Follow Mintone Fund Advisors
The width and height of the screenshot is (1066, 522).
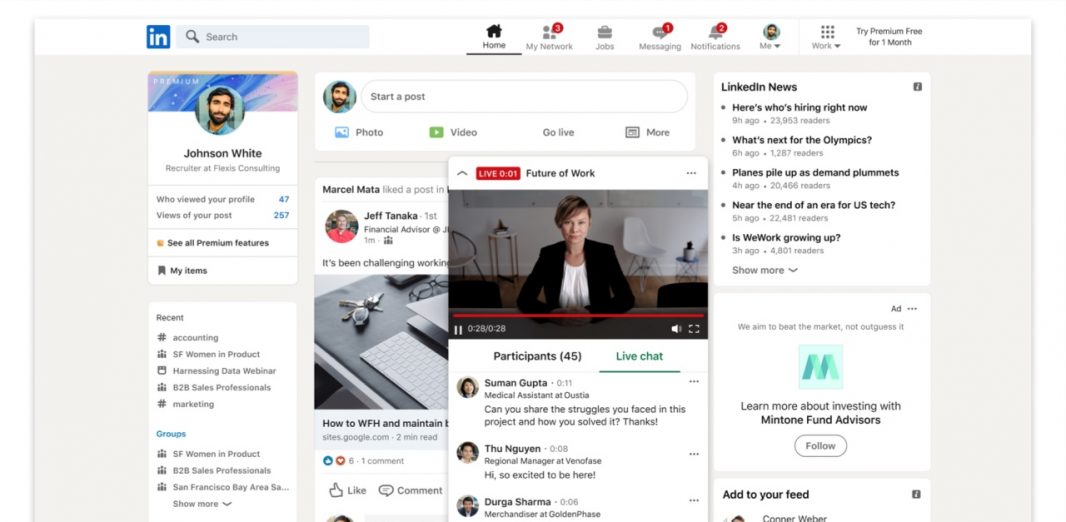pyautogui.click(x=821, y=446)
